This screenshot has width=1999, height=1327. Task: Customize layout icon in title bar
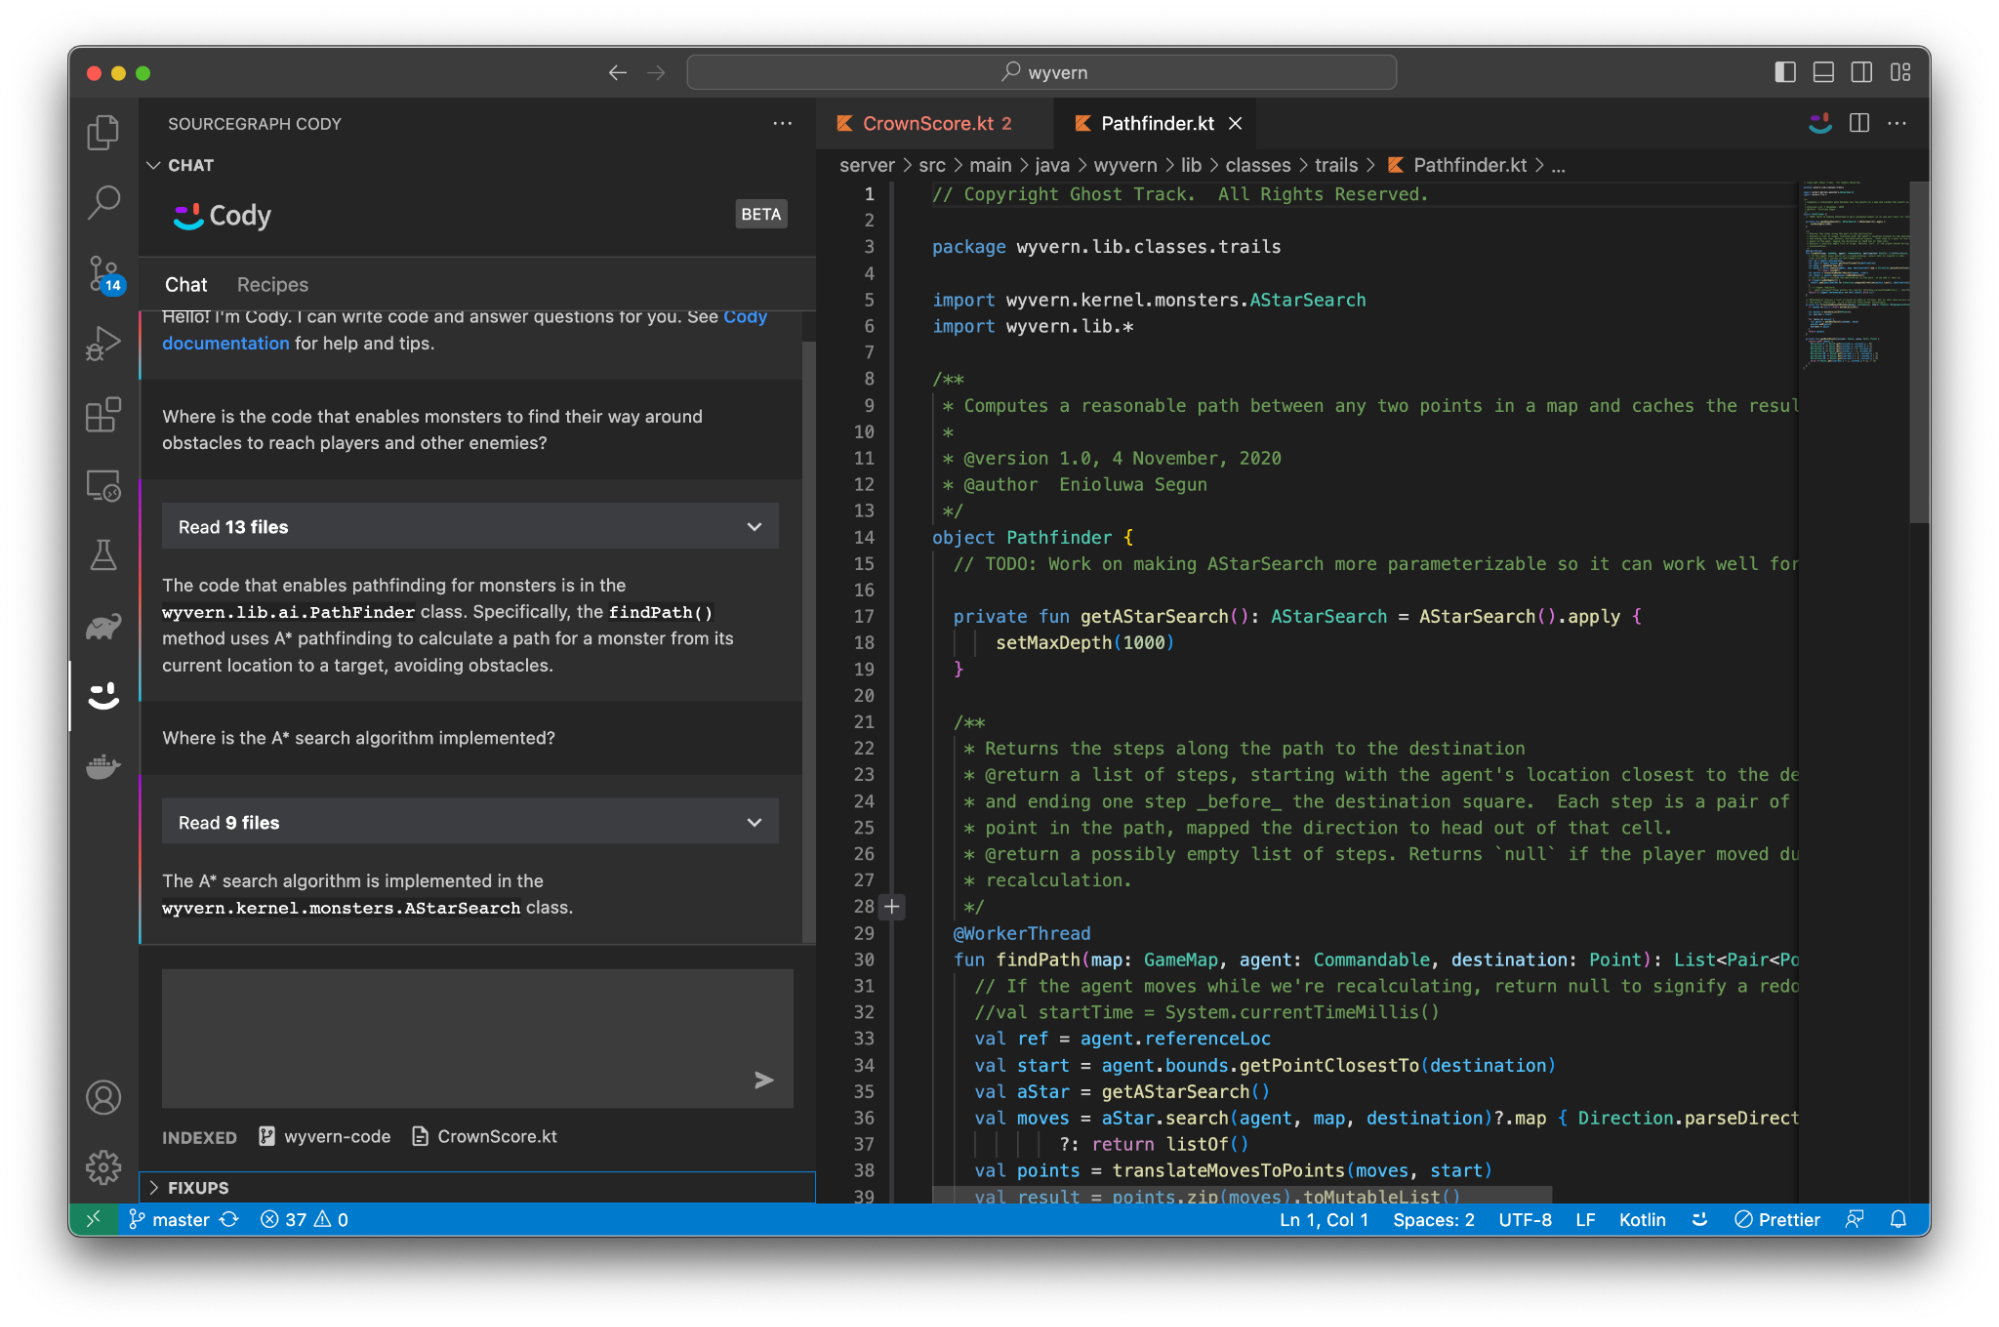(1900, 72)
